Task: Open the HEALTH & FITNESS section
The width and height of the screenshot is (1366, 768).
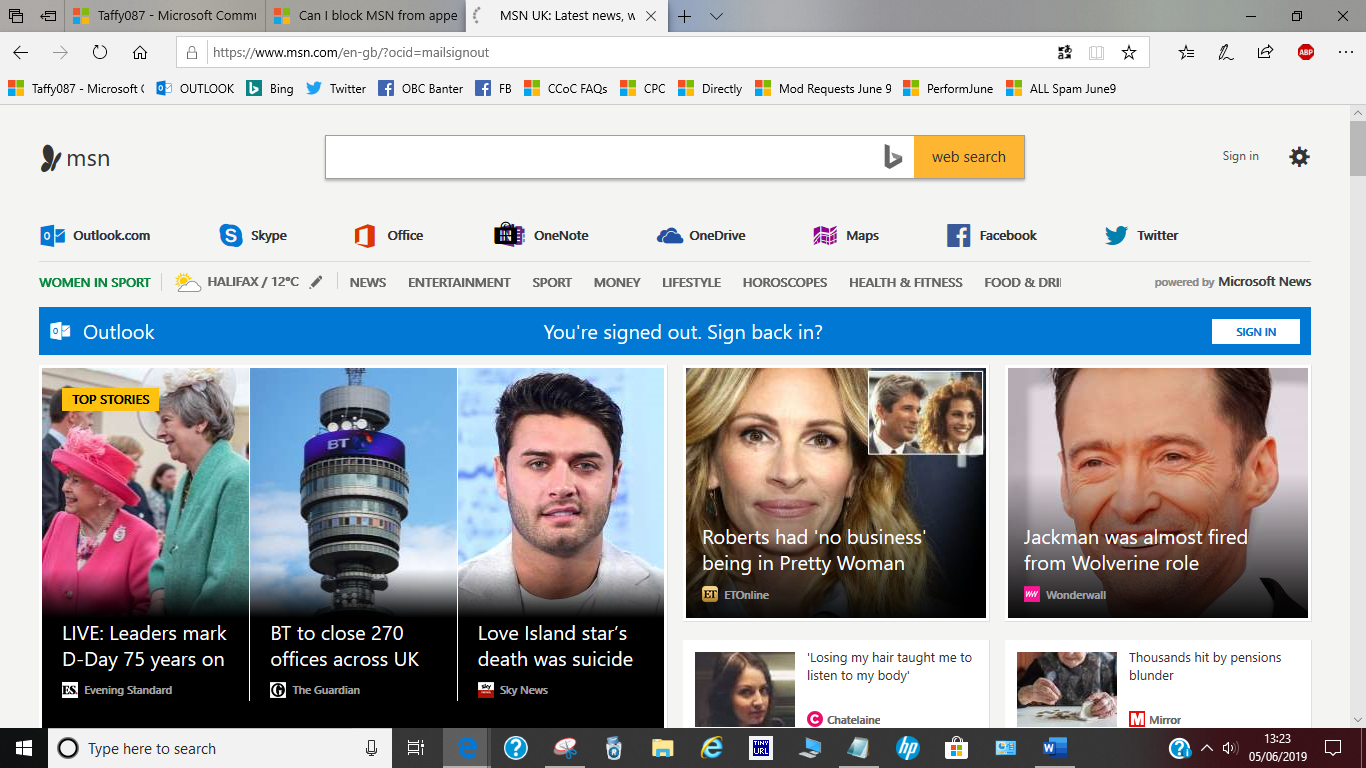Action: pos(906,282)
